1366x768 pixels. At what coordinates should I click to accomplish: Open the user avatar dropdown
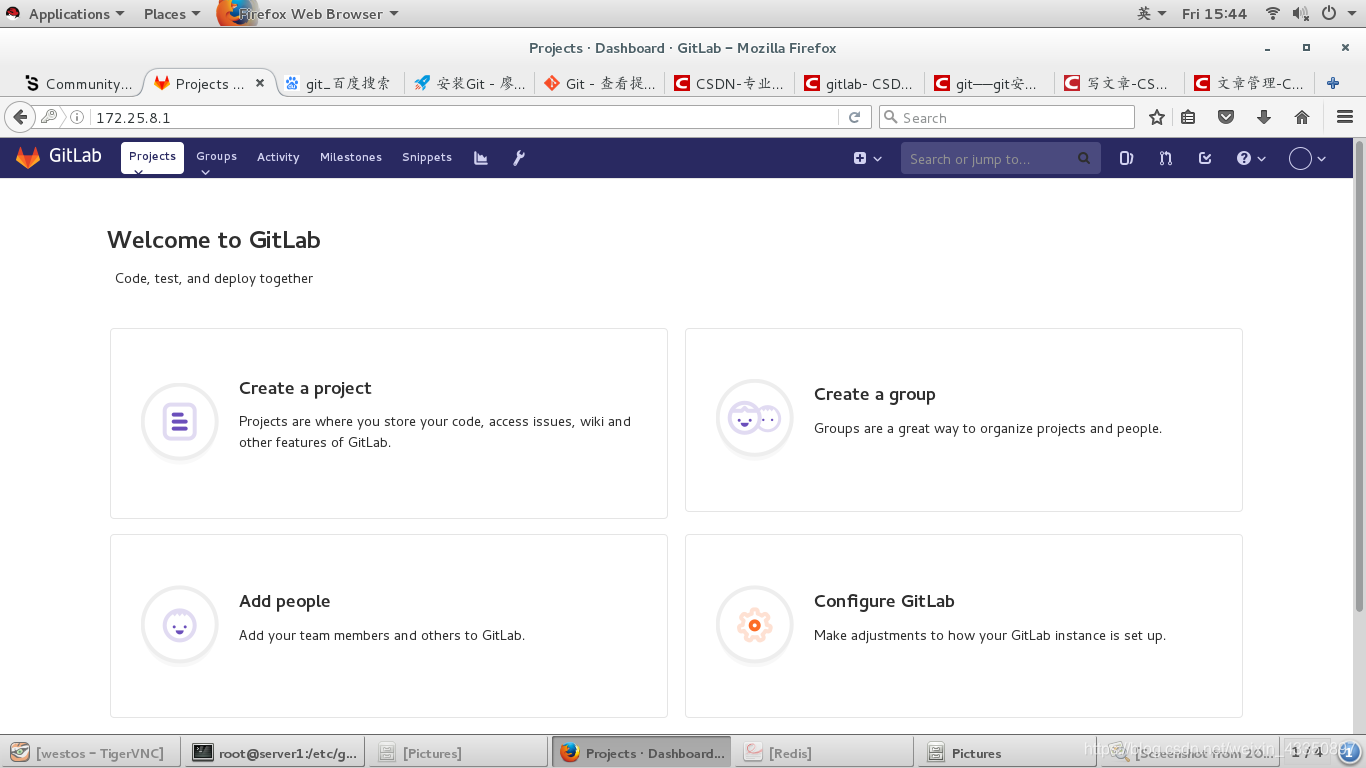point(1308,158)
